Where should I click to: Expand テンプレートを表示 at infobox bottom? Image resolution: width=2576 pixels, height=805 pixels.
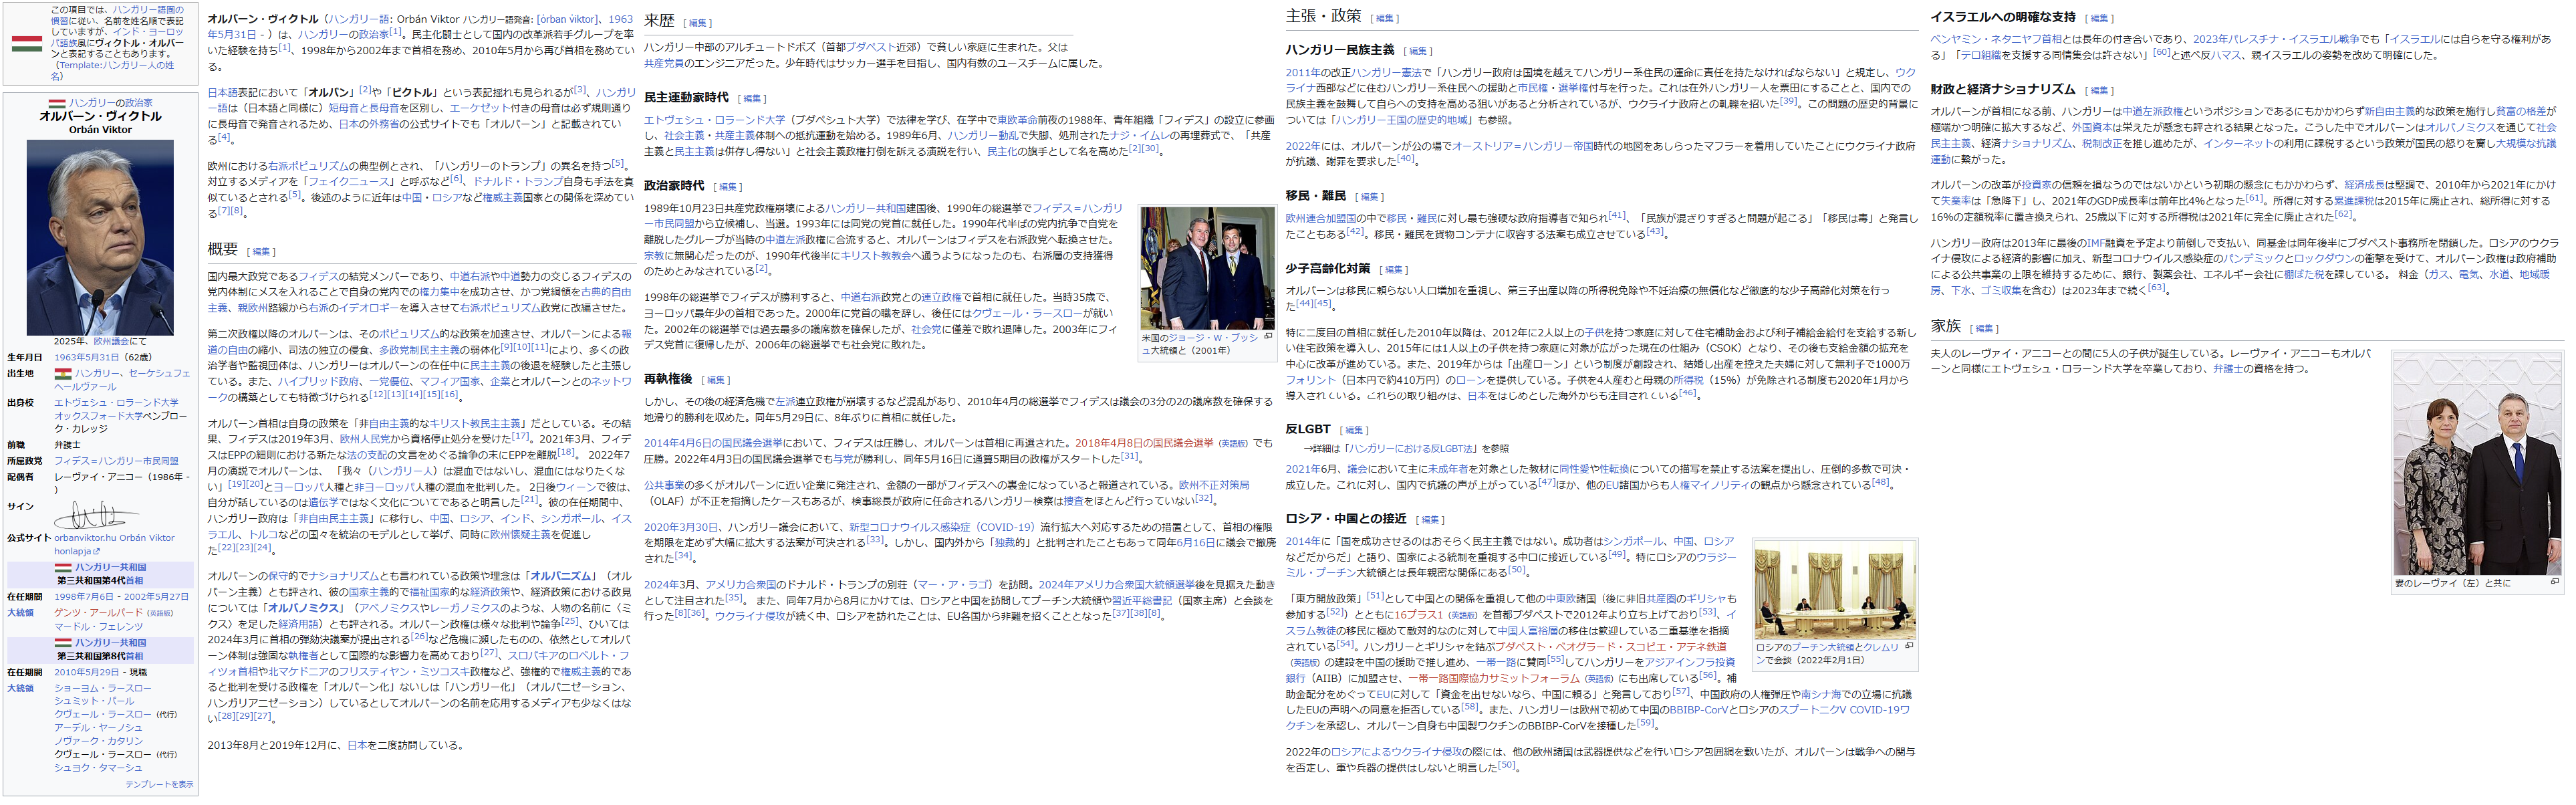pyautogui.click(x=159, y=785)
